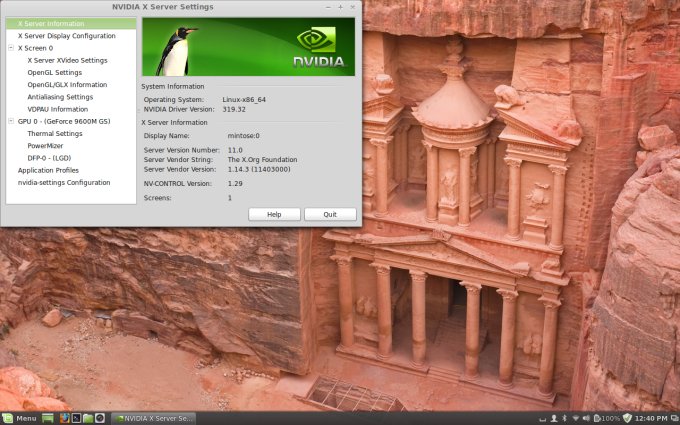Click the battery 100% indicator

[x=607, y=418]
